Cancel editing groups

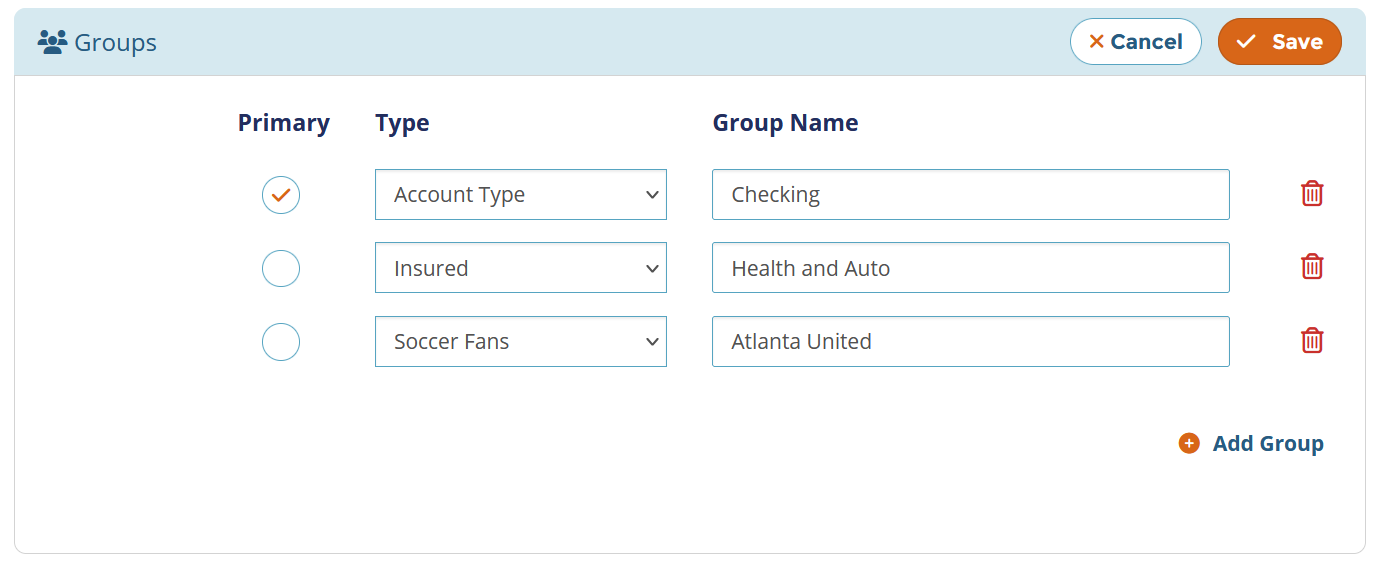[x=1135, y=42]
